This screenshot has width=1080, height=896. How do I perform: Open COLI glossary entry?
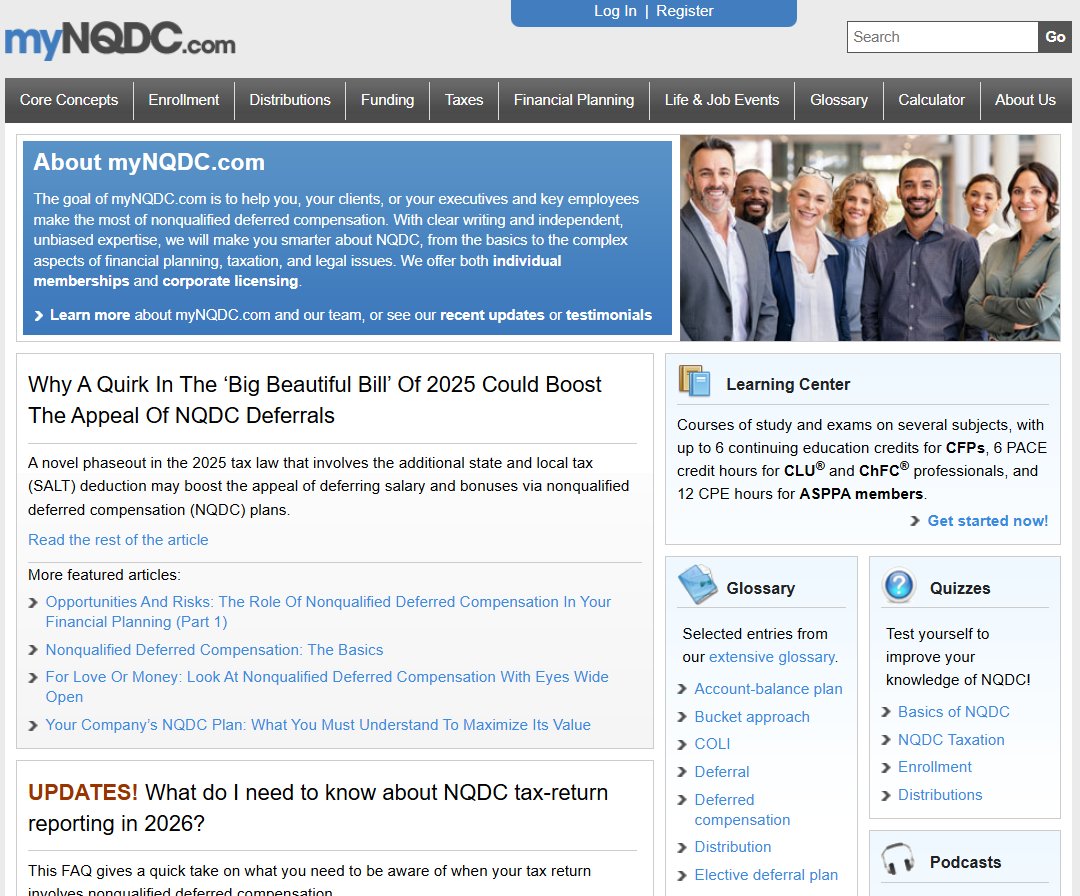[x=712, y=744]
